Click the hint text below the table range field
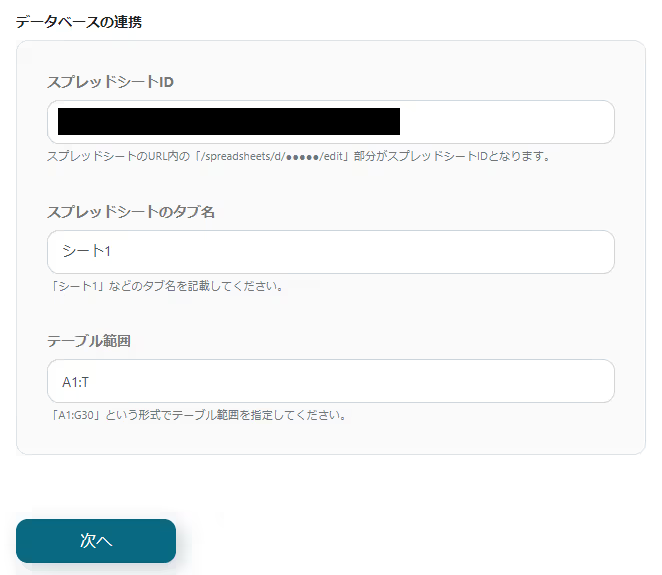The height and width of the screenshot is (575, 662). pos(198,415)
